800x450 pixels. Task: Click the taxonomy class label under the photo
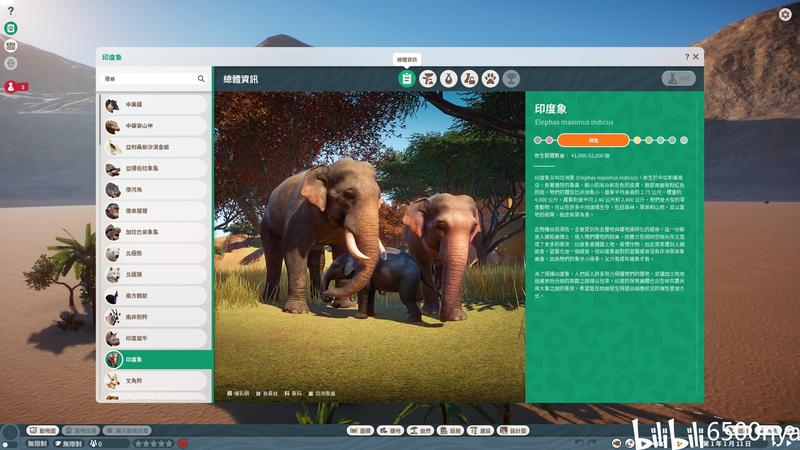[x=238, y=393]
